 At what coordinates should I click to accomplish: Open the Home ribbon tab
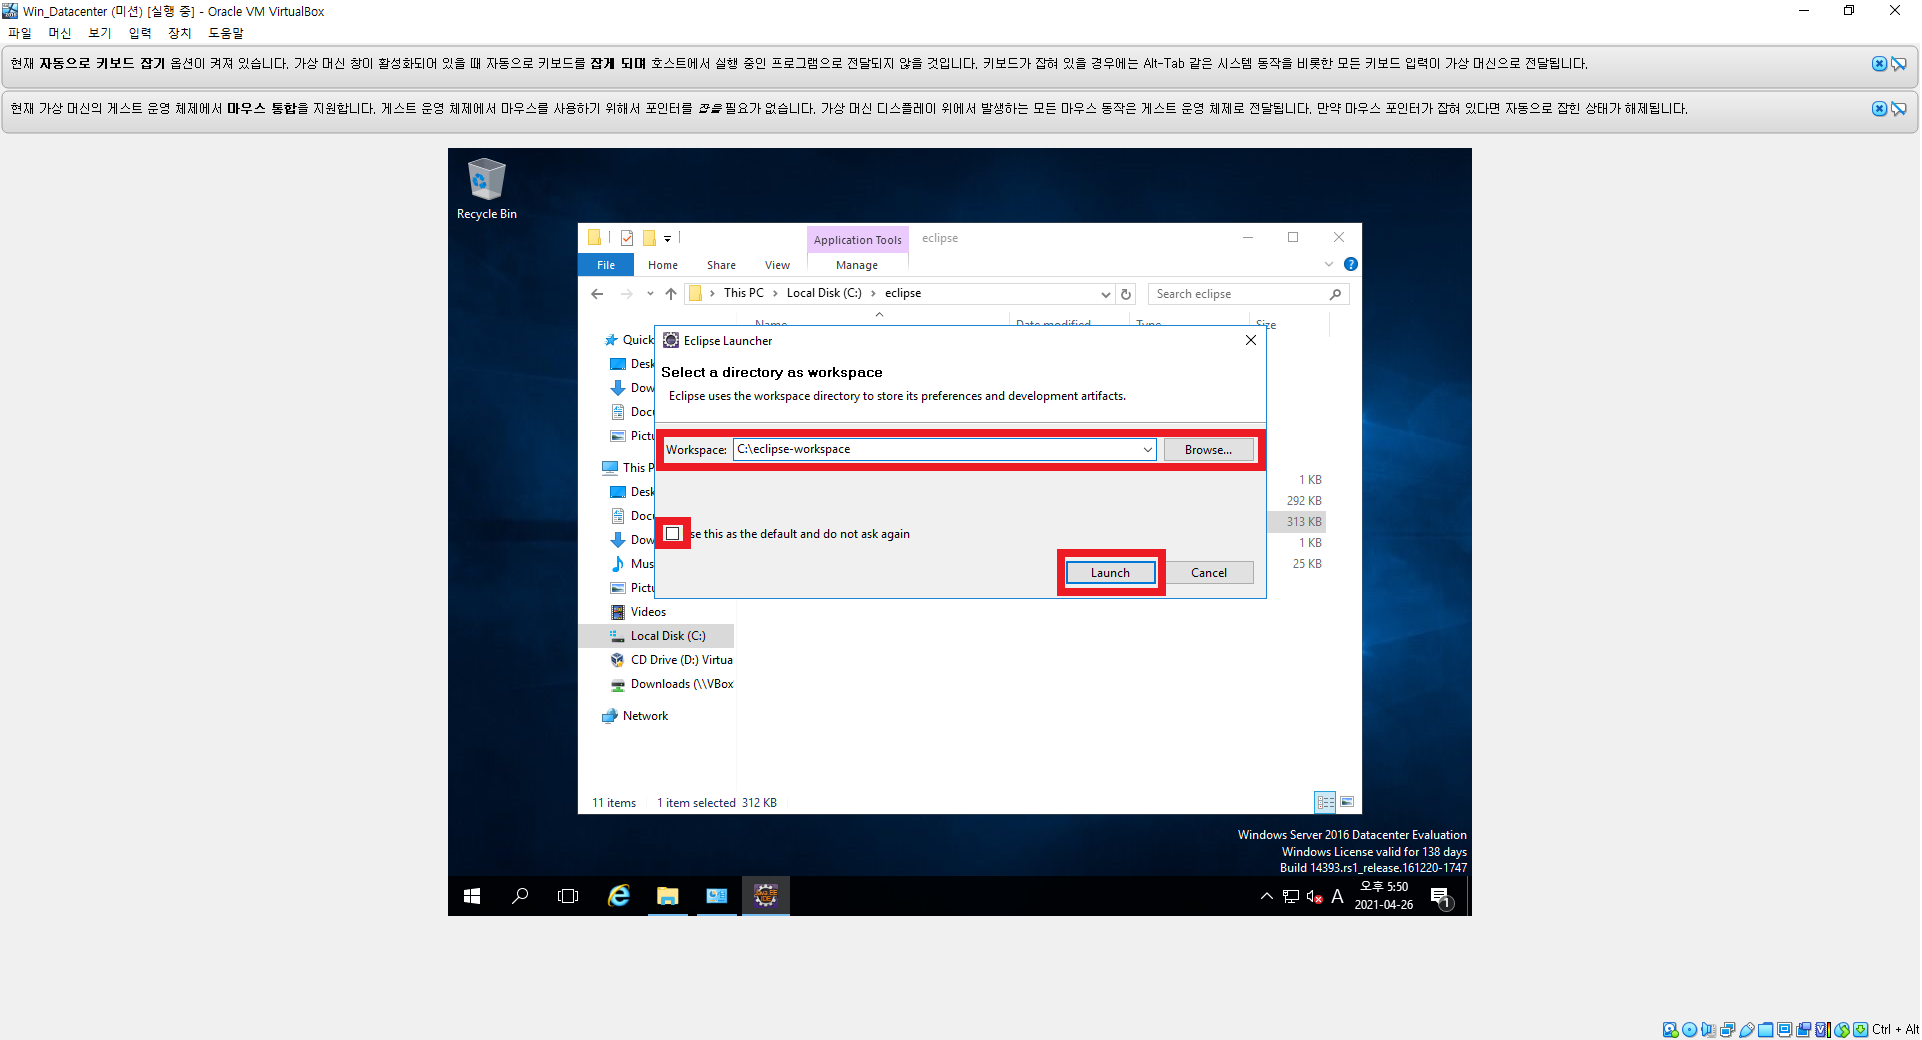663,265
